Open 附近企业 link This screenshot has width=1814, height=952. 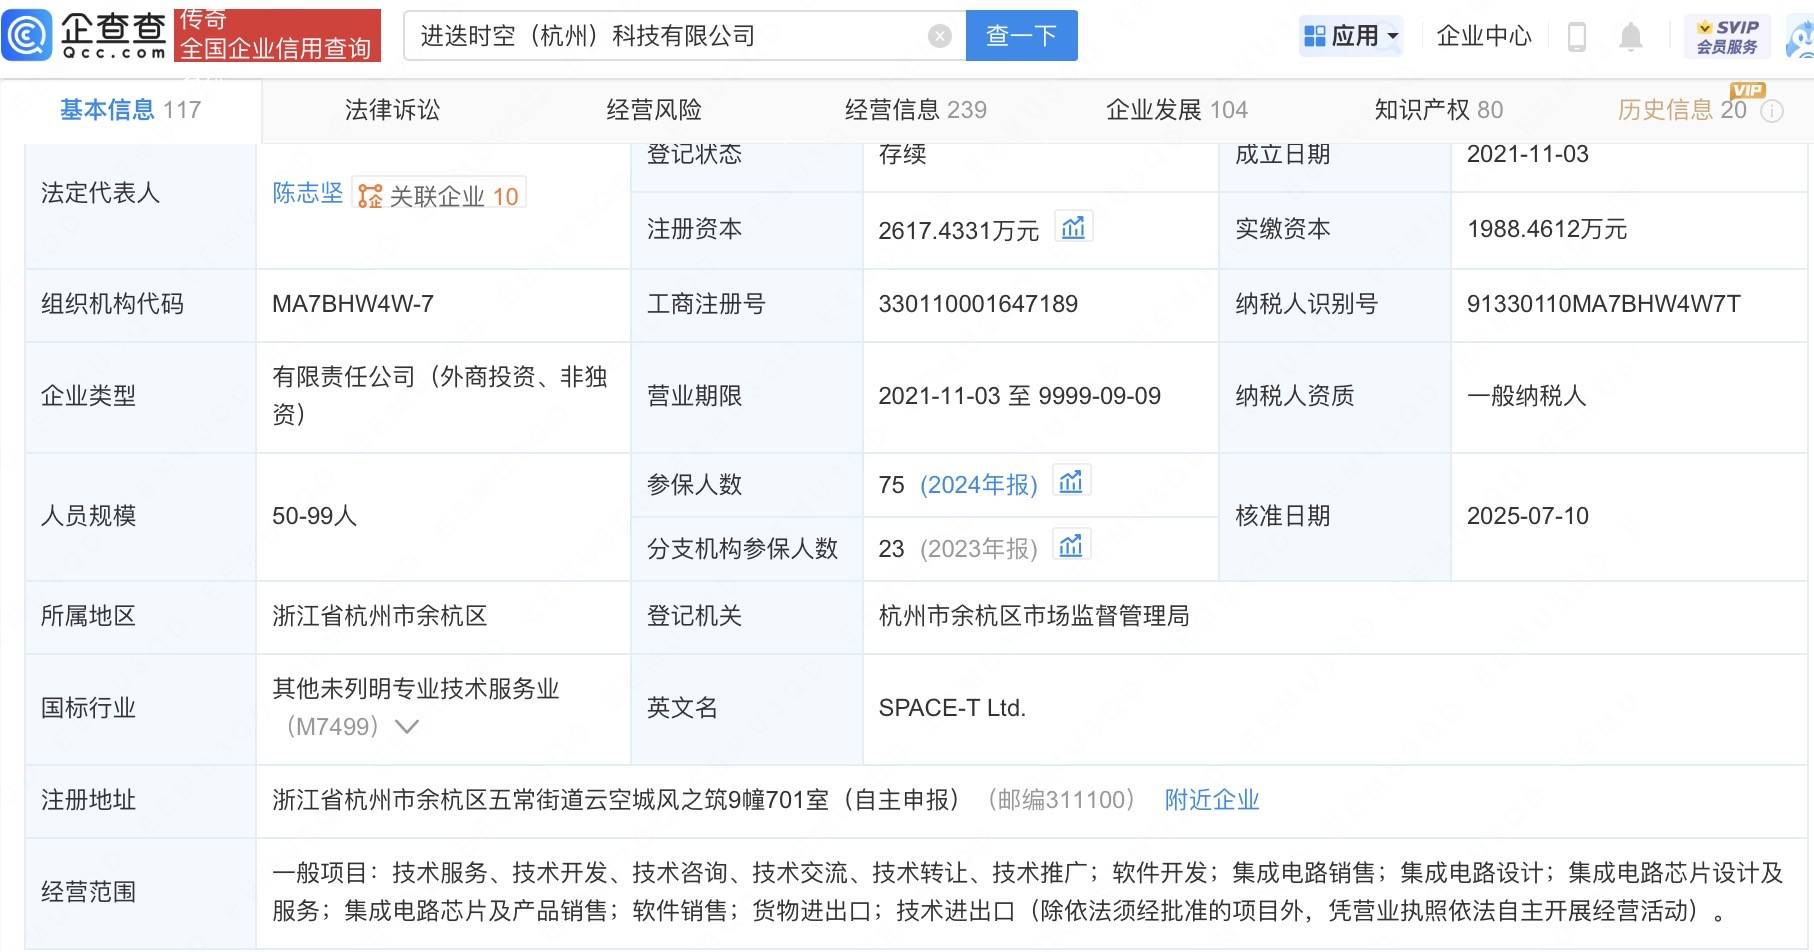coord(1212,800)
